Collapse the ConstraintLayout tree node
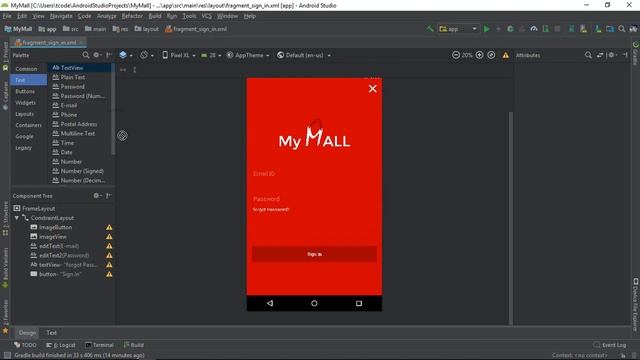Viewport: 640px width, 360px height. point(17,218)
